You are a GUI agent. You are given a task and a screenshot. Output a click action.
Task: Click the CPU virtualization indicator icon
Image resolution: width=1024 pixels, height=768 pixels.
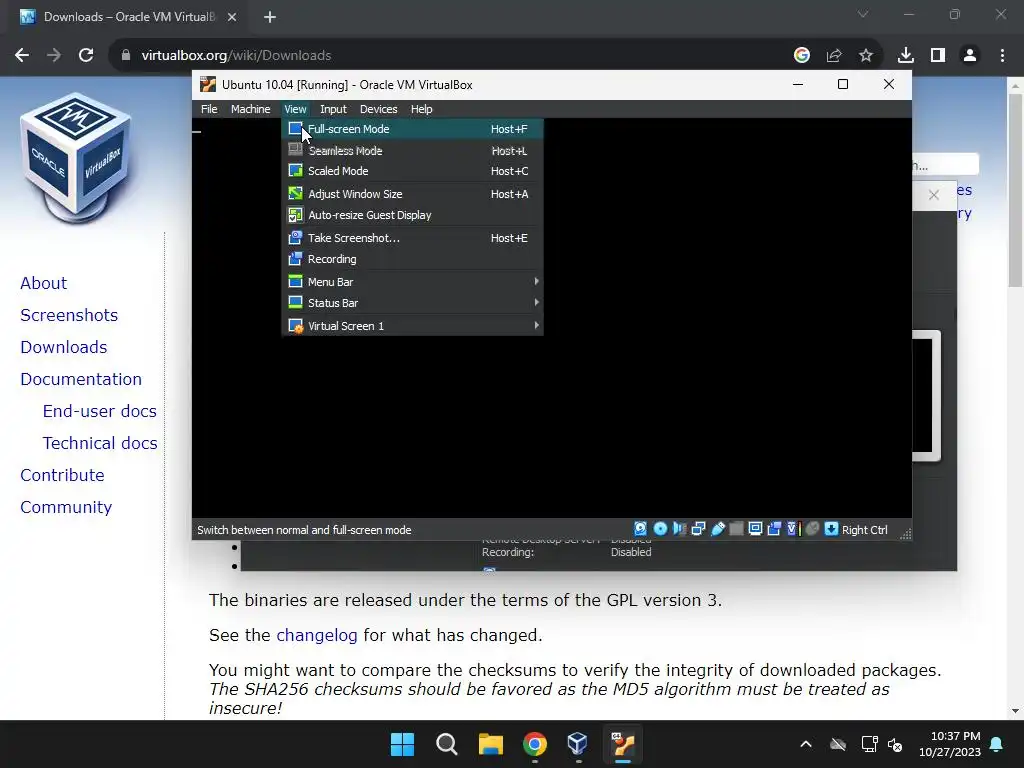pyautogui.click(x=793, y=529)
